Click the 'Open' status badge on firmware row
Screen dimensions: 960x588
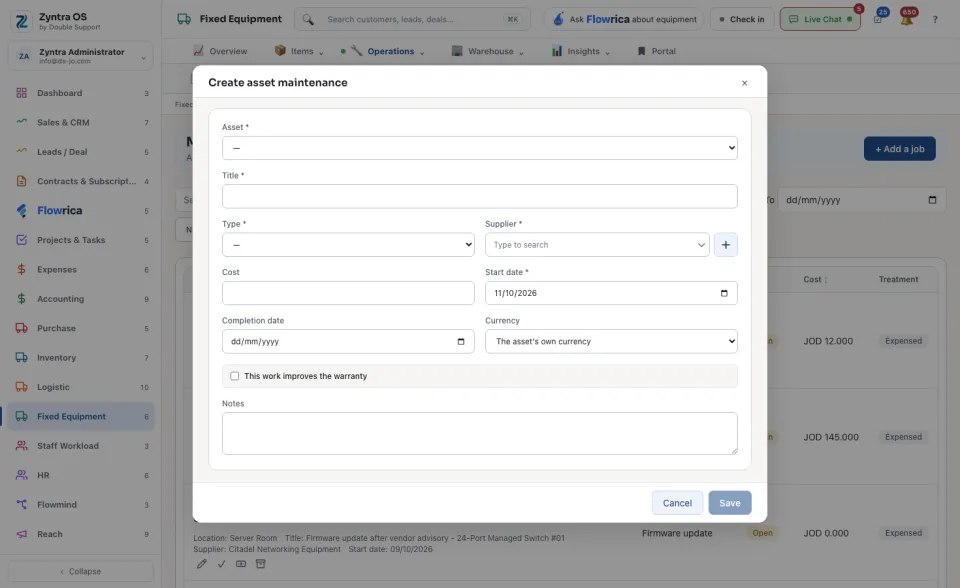[762, 533]
